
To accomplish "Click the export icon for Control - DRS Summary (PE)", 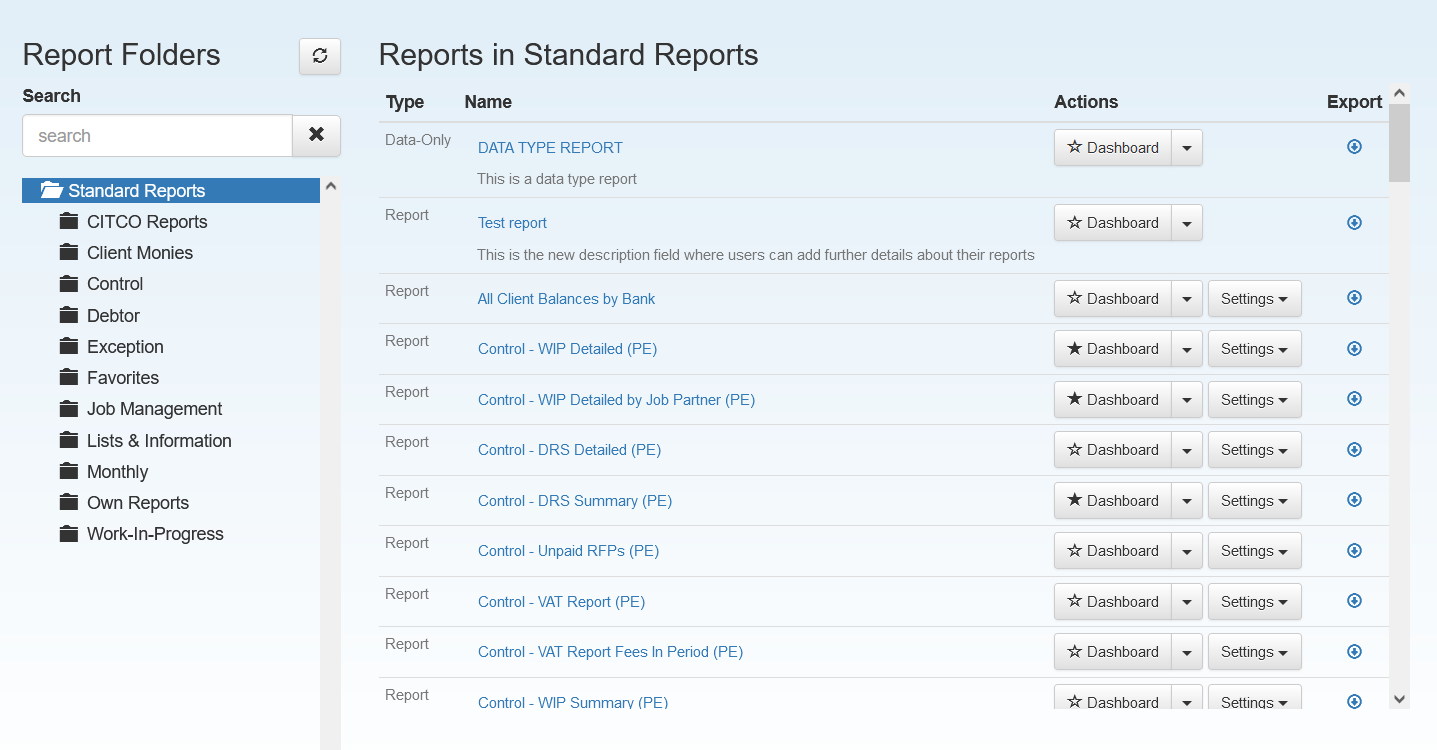I will 1354,499.
